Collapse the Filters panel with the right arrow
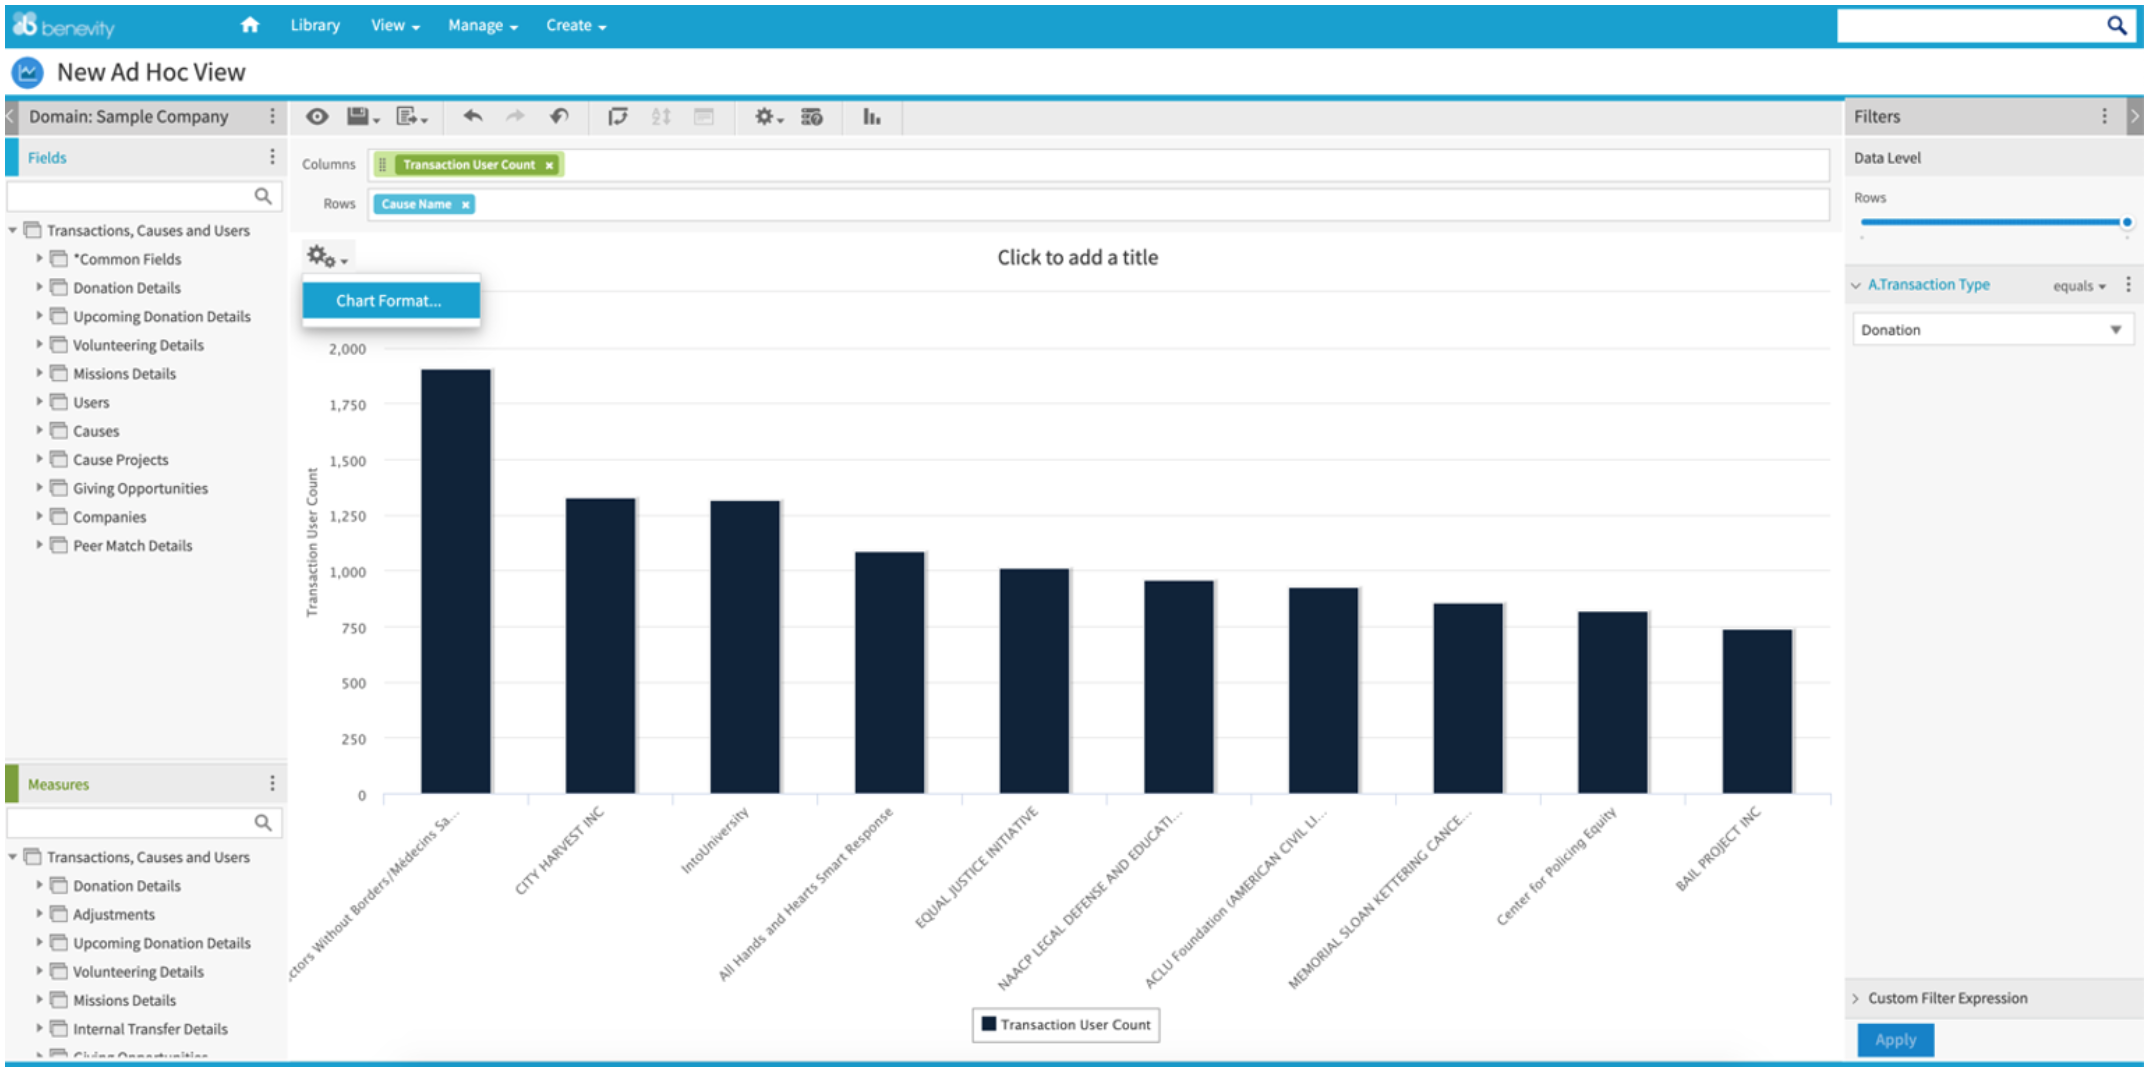The height and width of the screenshot is (1072, 2148). click(x=2135, y=117)
